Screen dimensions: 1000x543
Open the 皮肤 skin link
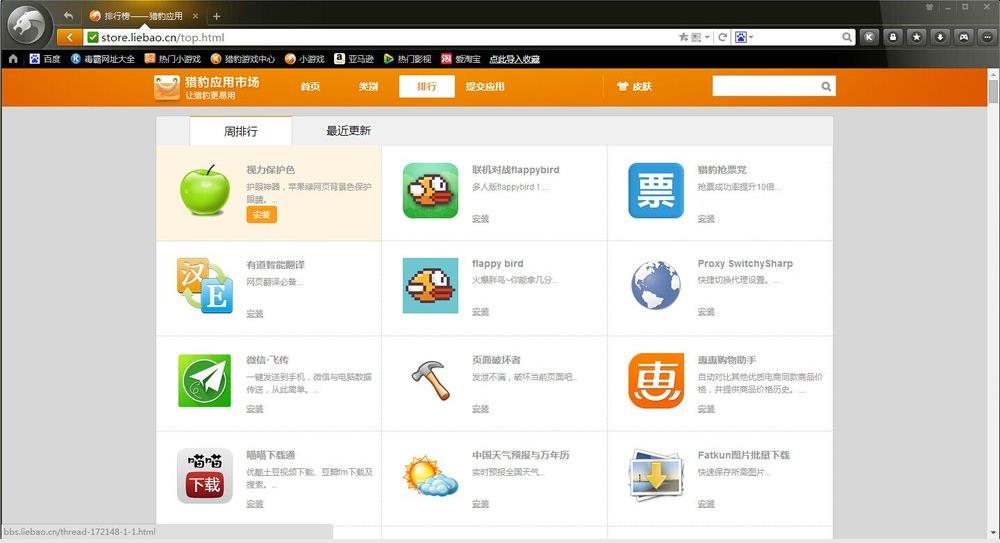(635, 86)
